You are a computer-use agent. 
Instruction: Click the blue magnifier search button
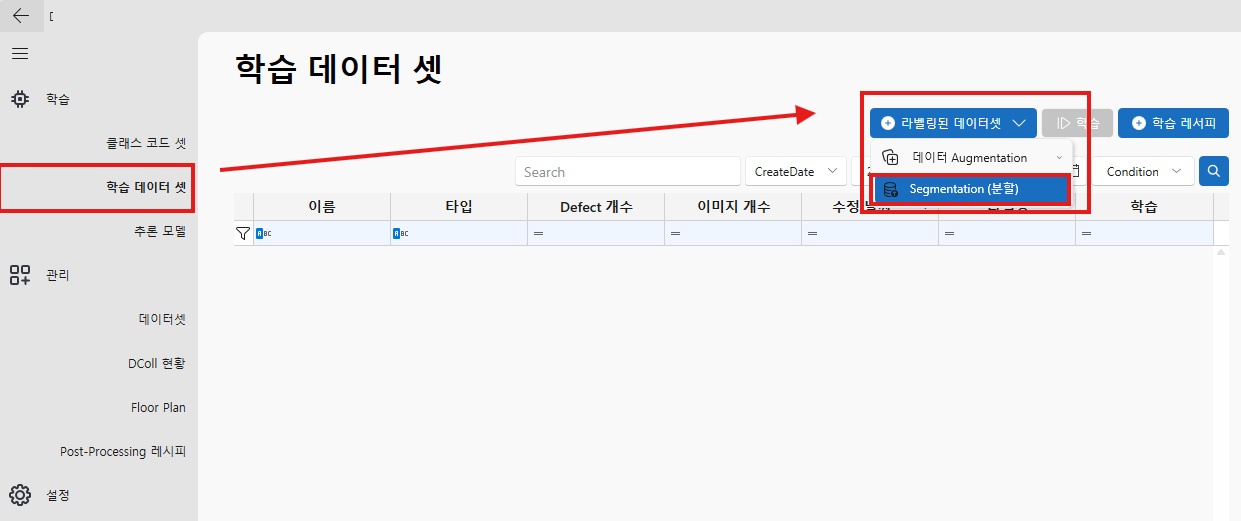coord(1214,171)
